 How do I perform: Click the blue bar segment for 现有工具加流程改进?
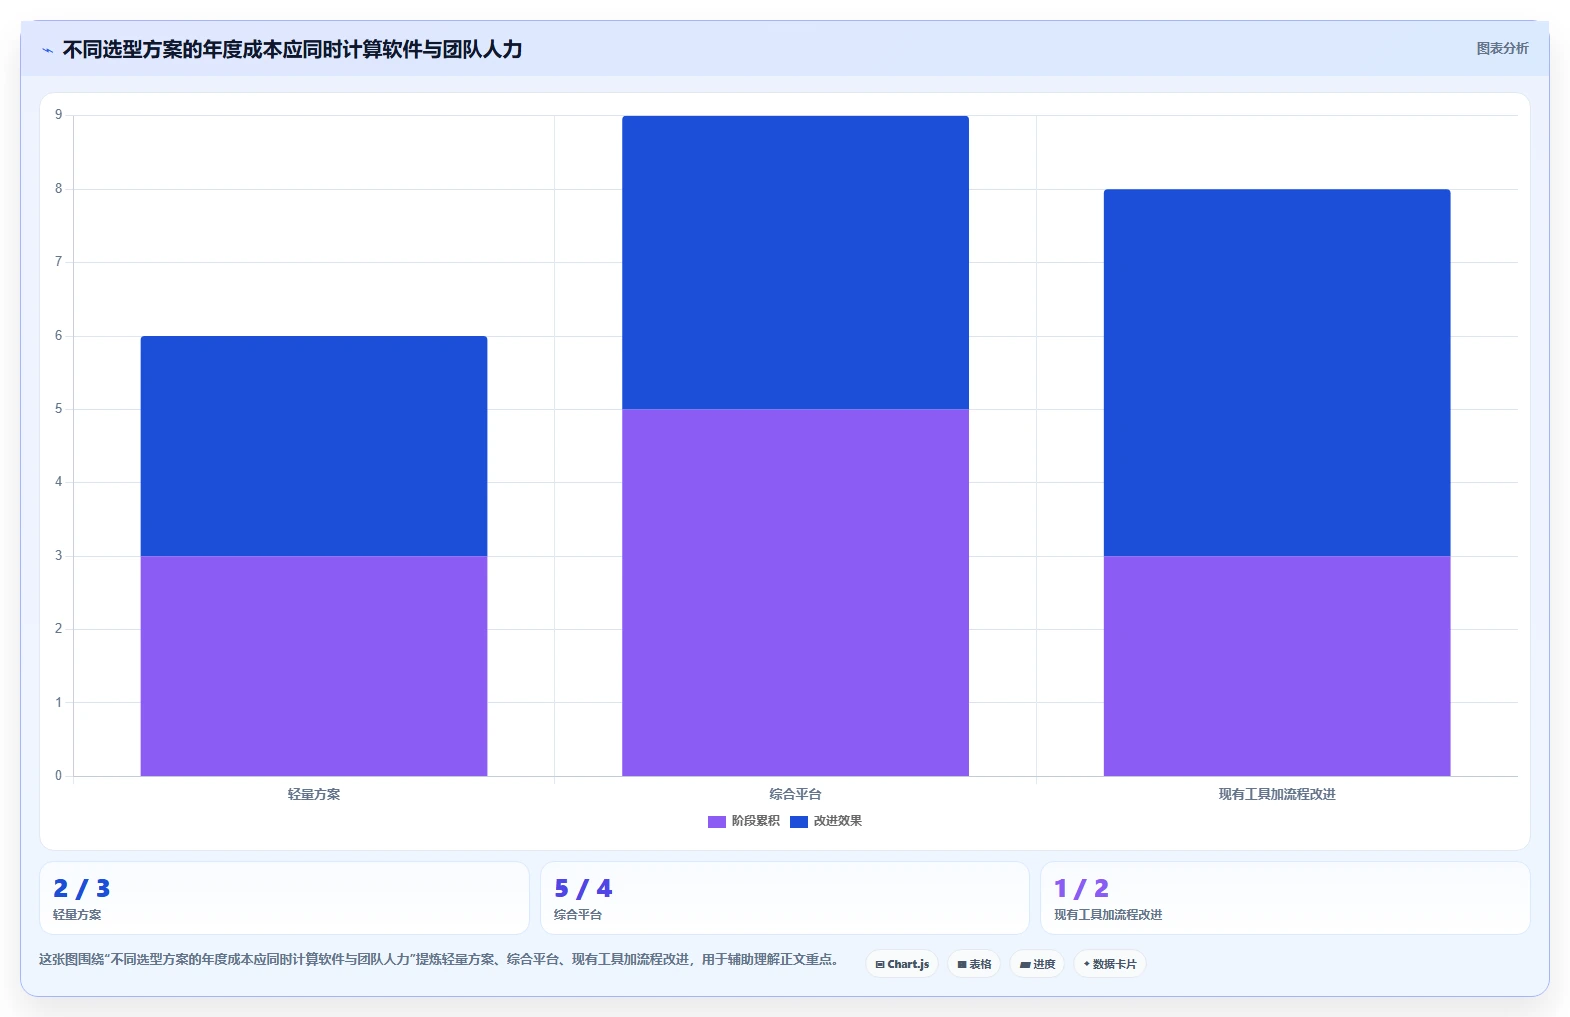1277,372
